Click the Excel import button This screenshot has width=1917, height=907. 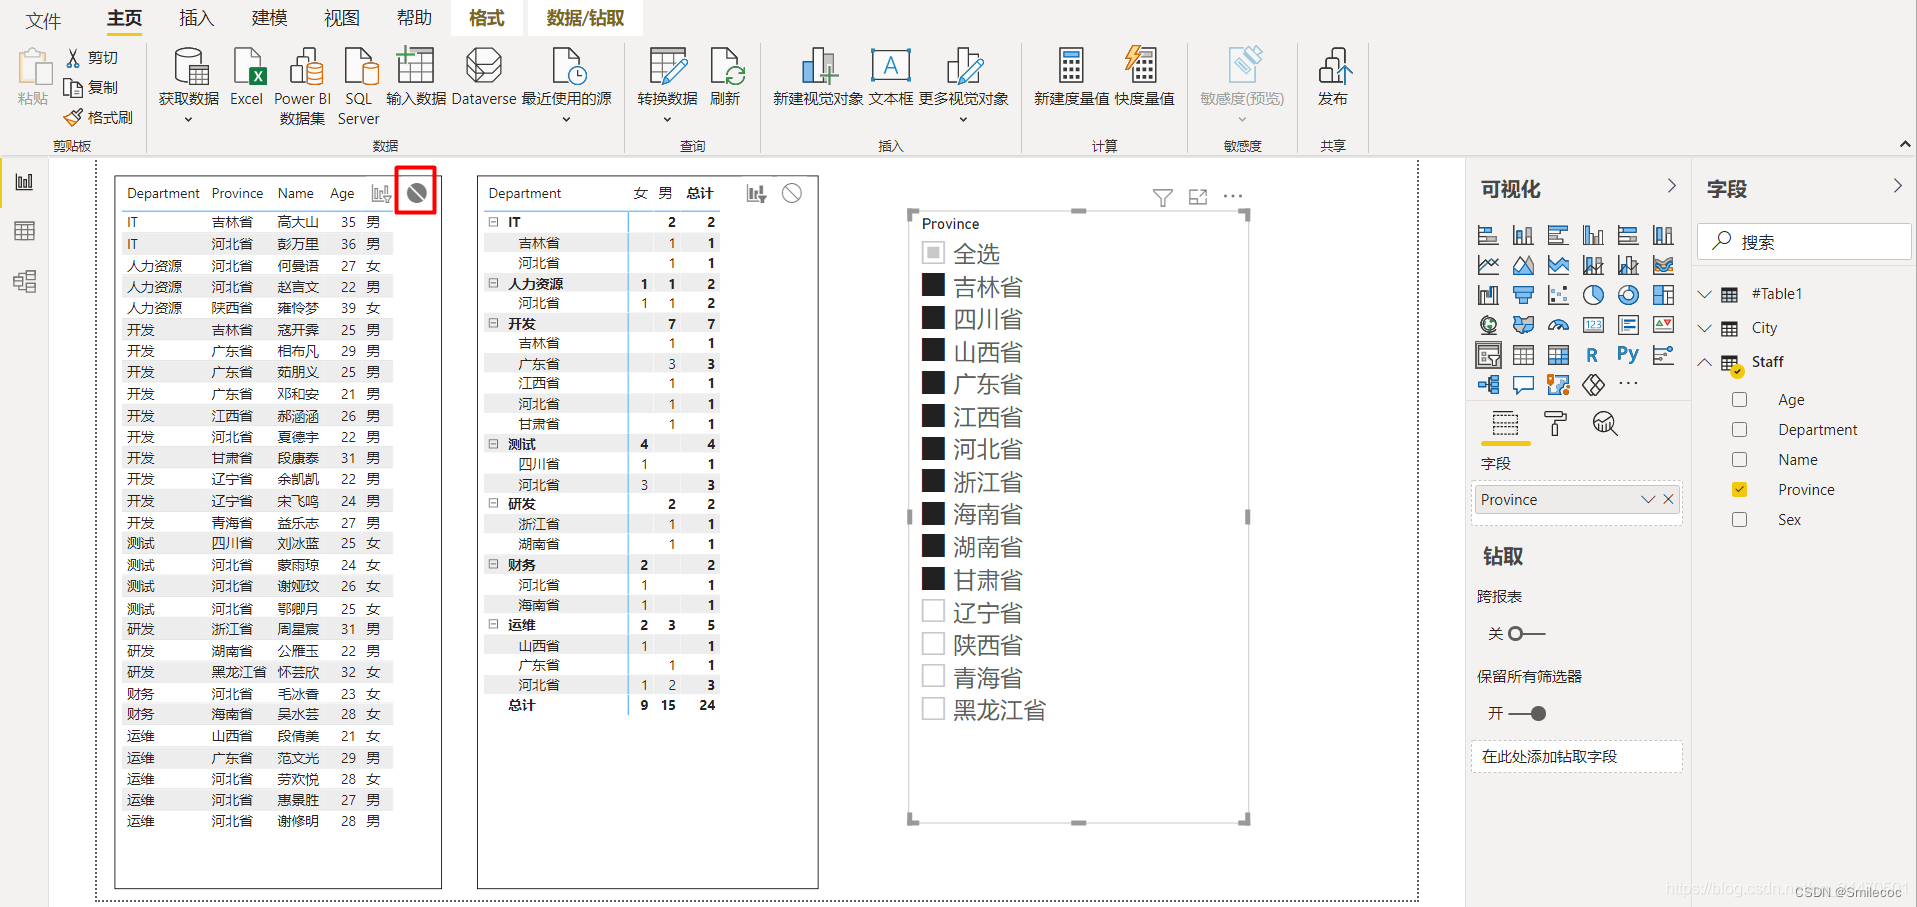tap(246, 77)
